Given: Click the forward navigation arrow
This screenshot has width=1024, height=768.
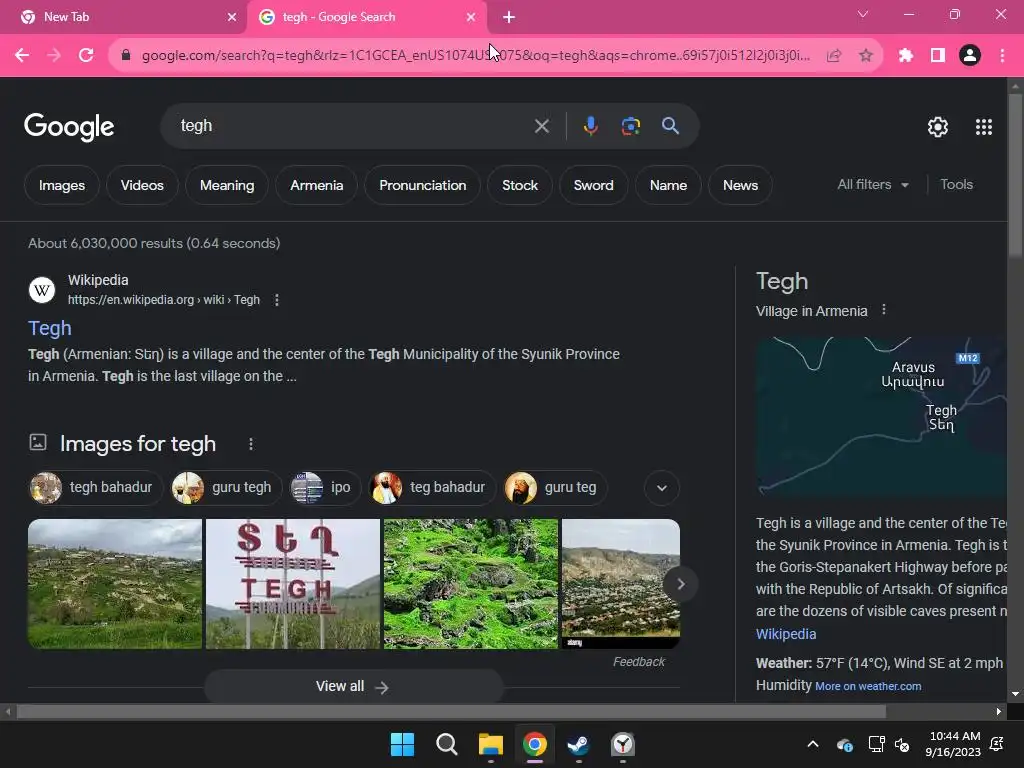Looking at the screenshot, I should pyautogui.click(x=54, y=56).
